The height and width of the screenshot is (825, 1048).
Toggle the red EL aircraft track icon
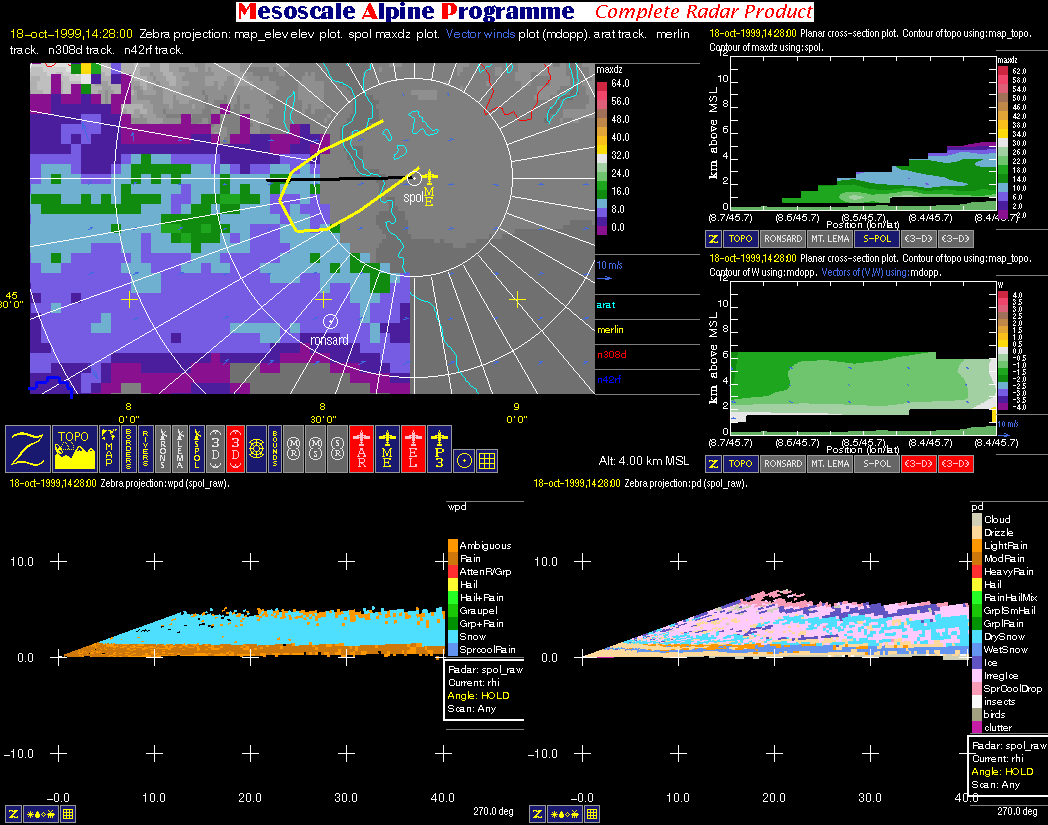pos(413,449)
